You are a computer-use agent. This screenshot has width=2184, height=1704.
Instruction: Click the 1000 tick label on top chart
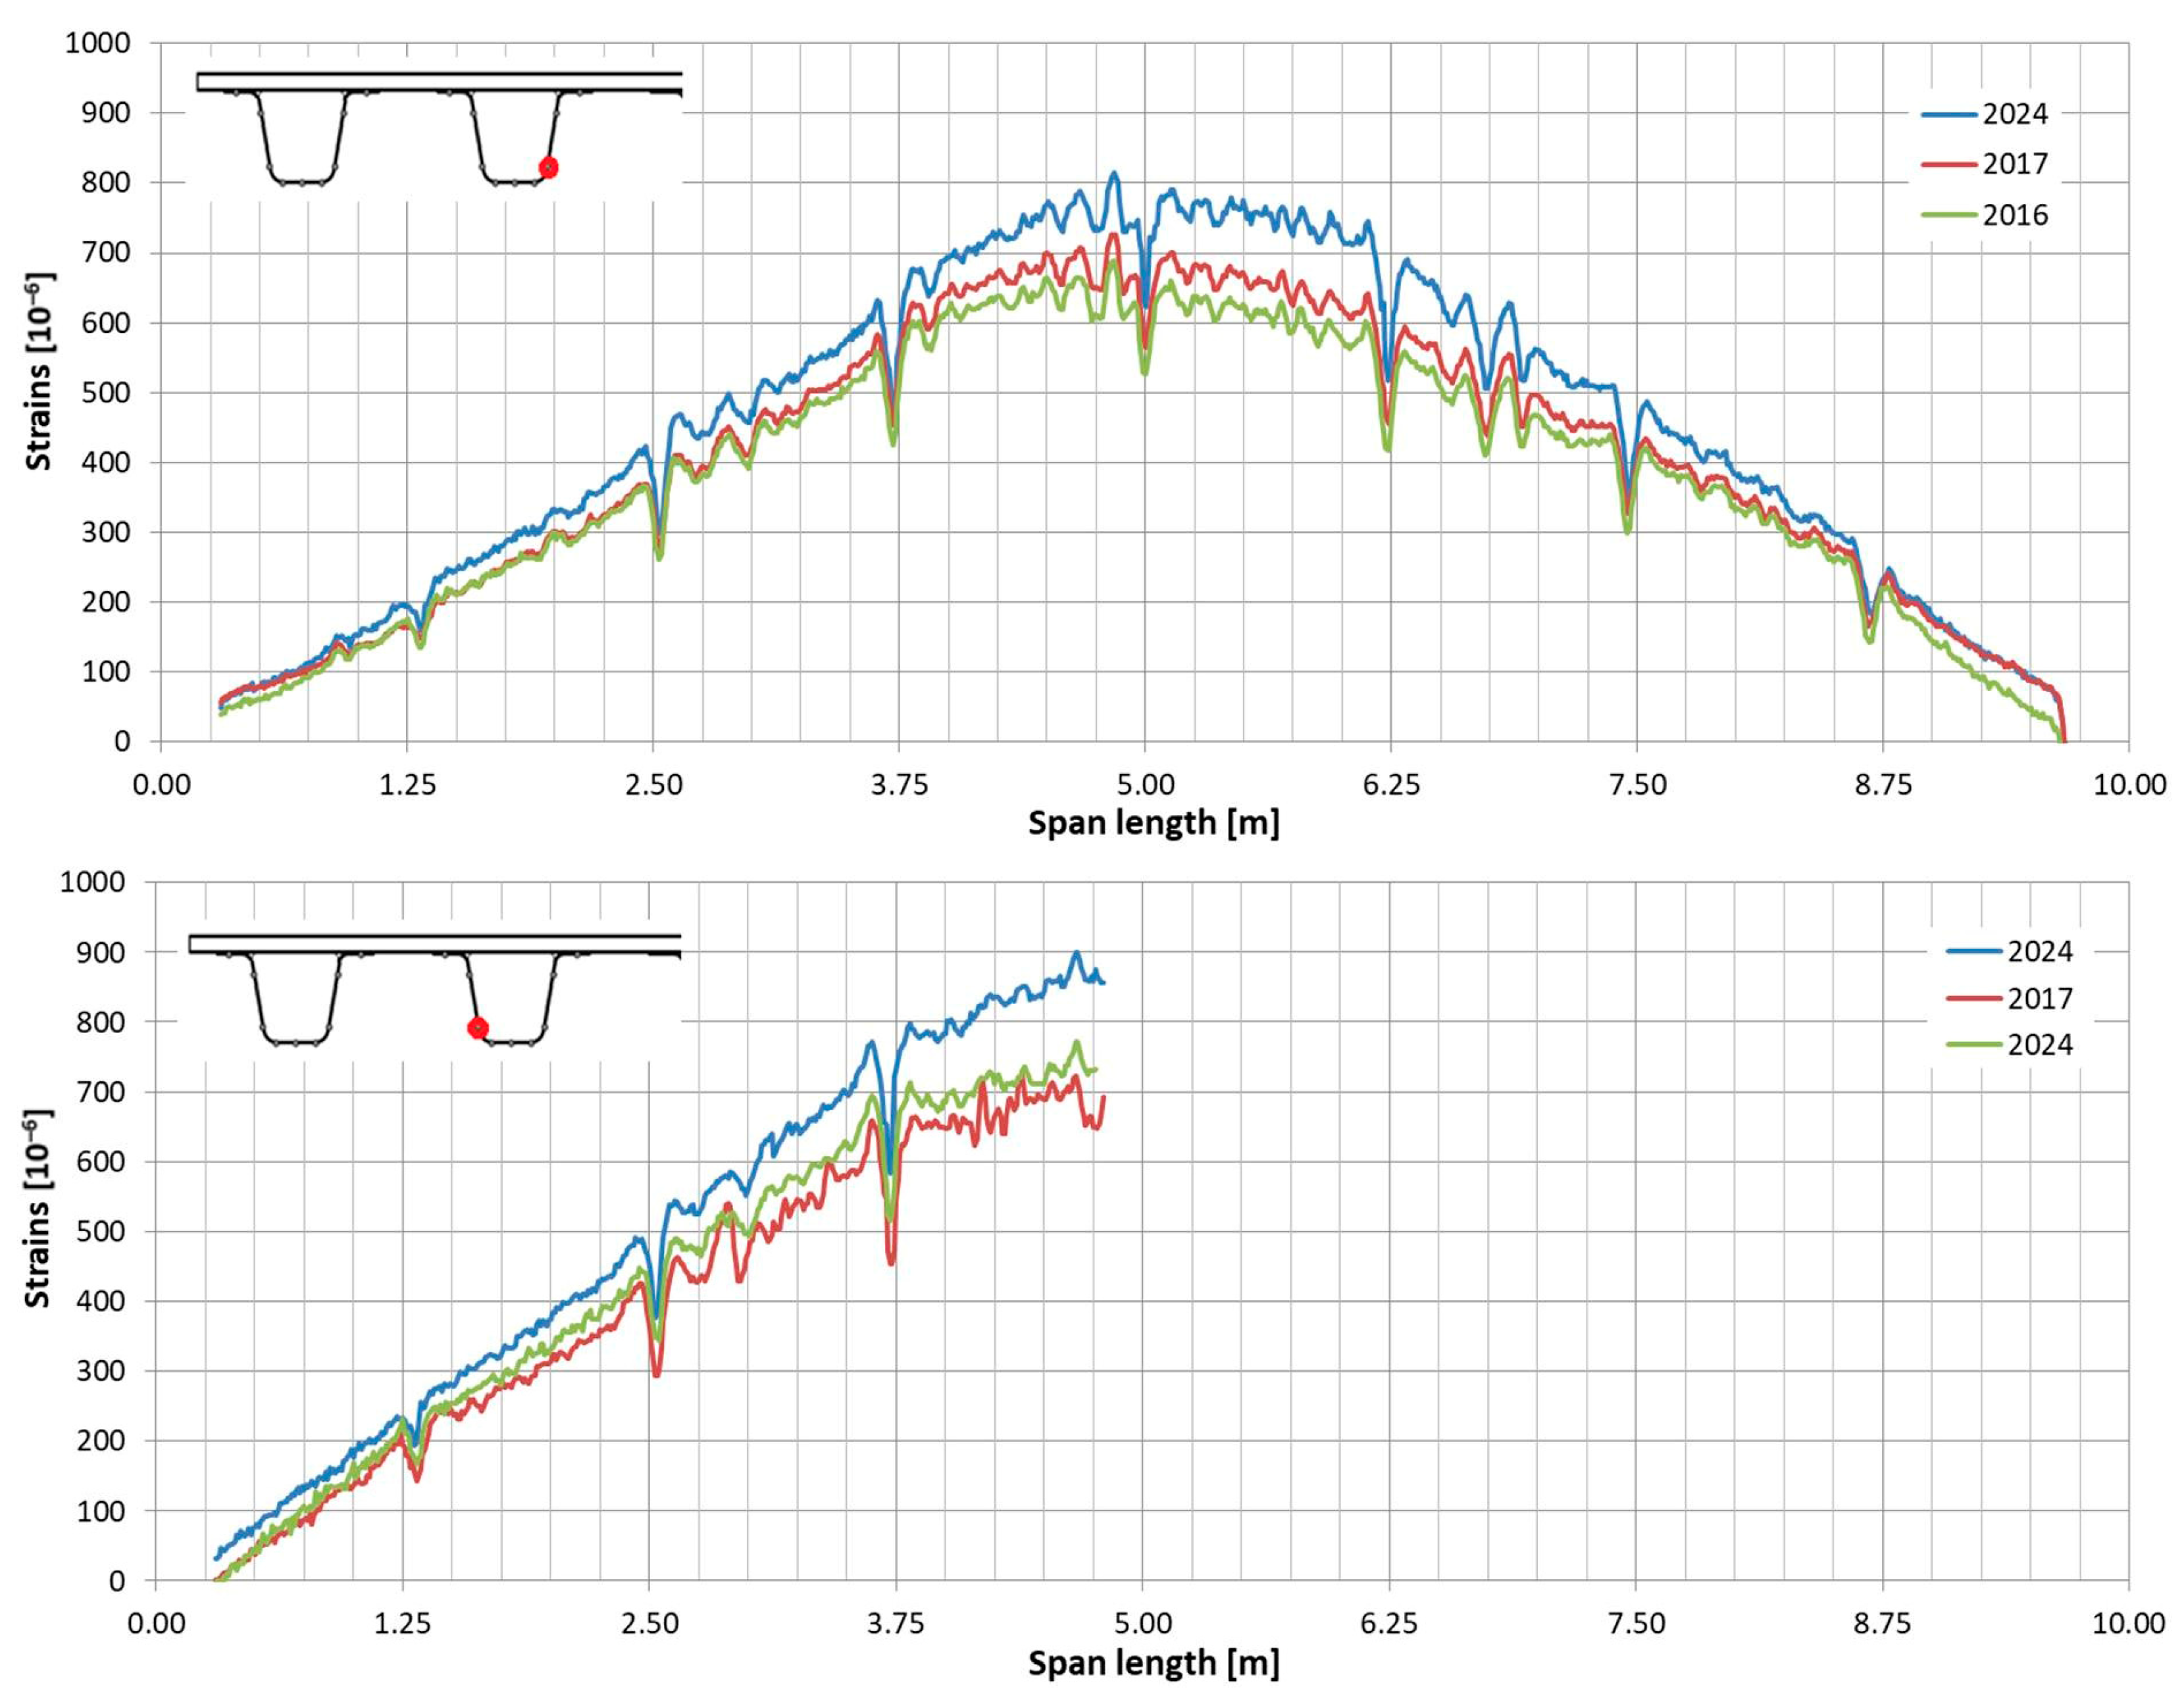(97, 43)
